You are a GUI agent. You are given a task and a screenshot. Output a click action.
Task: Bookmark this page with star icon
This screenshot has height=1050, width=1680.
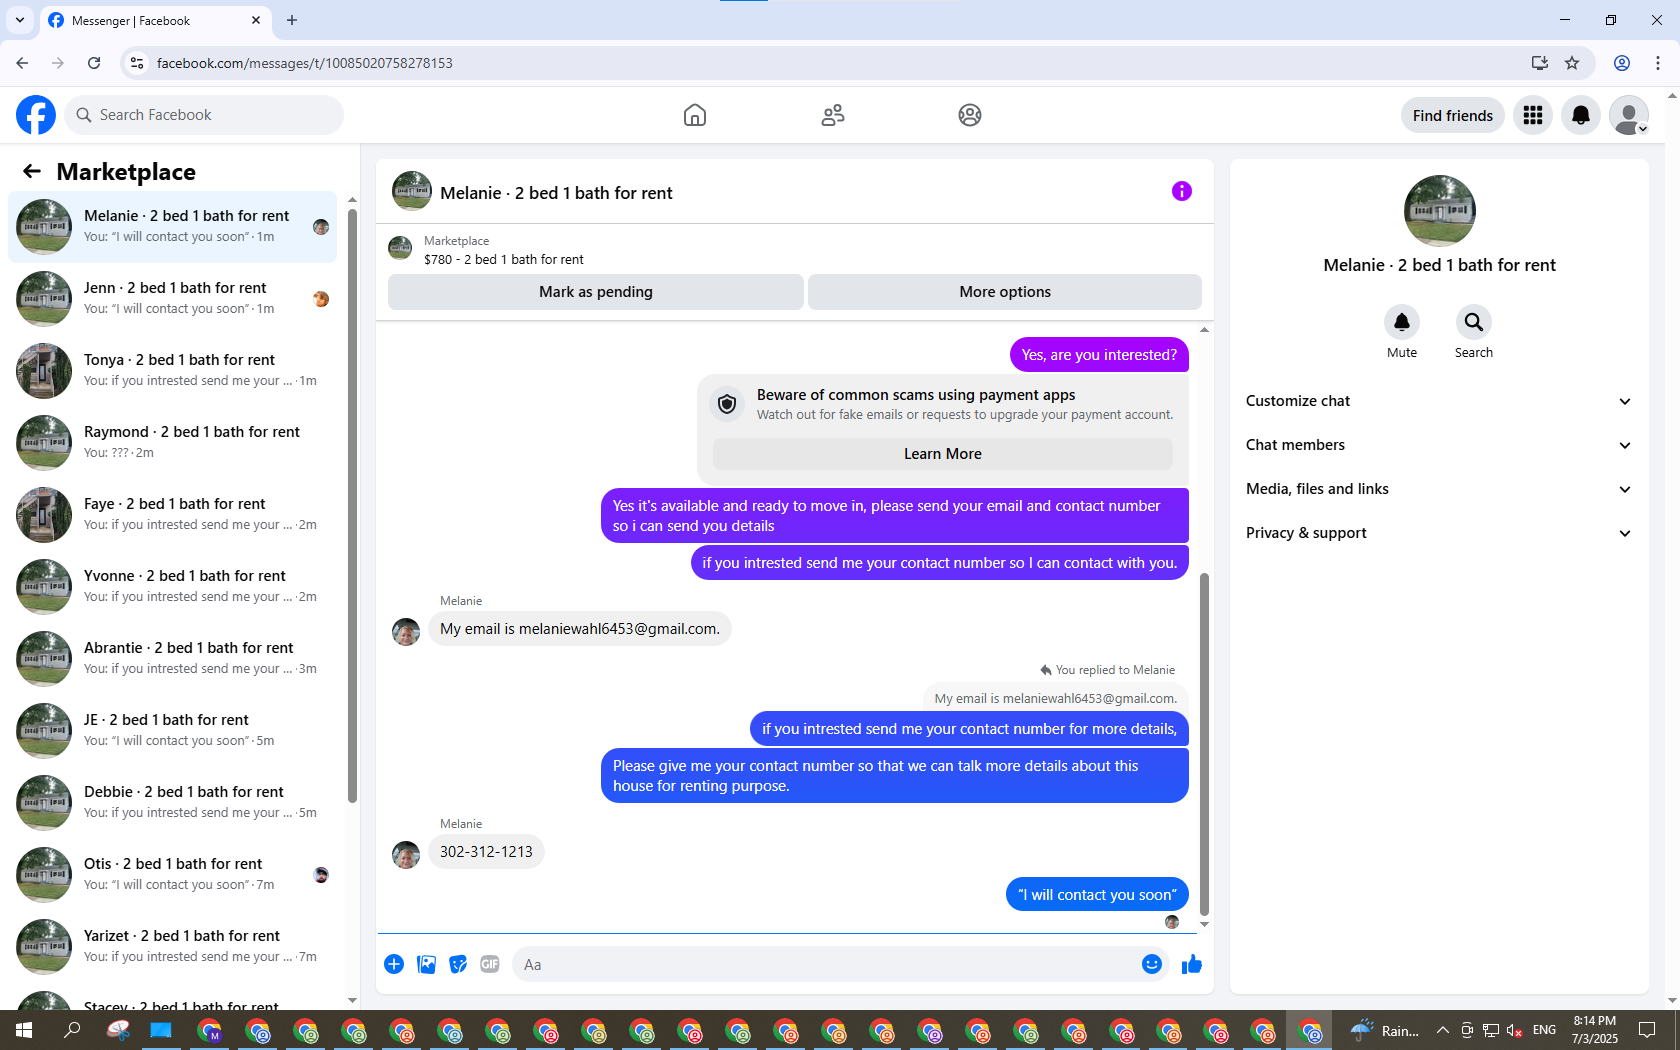(x=1572, y=63)
